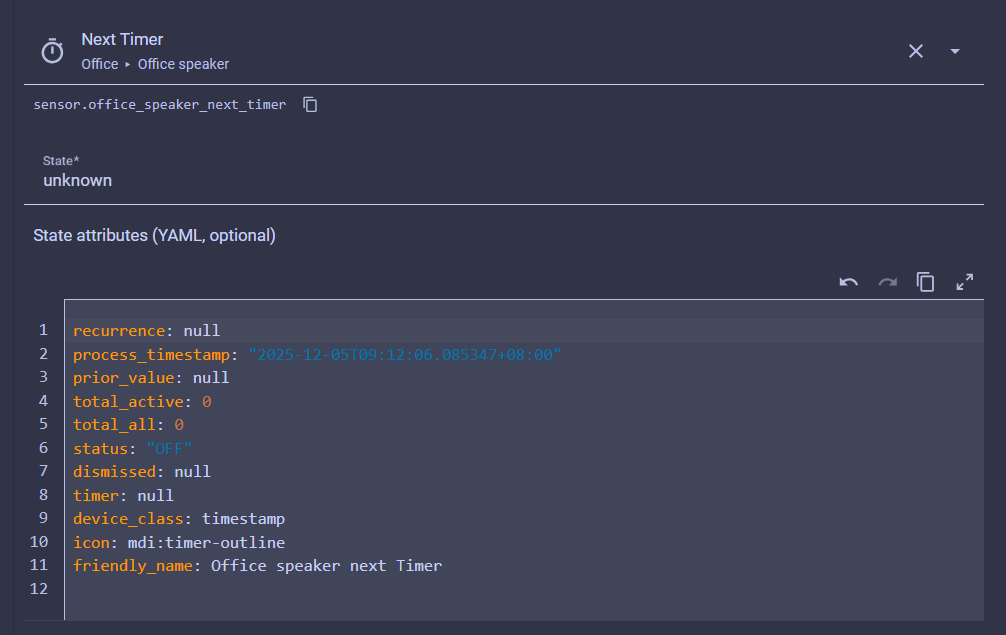Place cursor on status "OFF" value
This screenshot has height=635, width=1006.
tap(168, 448)
